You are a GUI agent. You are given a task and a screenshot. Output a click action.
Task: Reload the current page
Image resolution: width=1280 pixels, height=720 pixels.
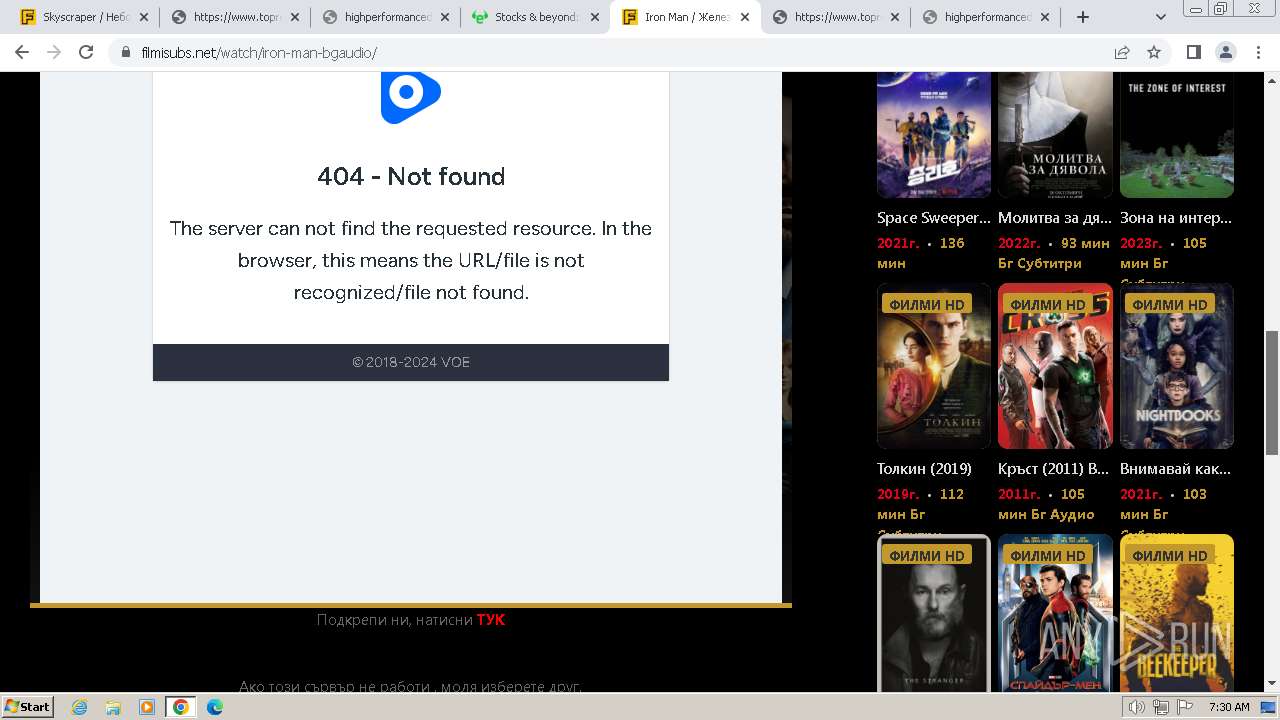86,52
